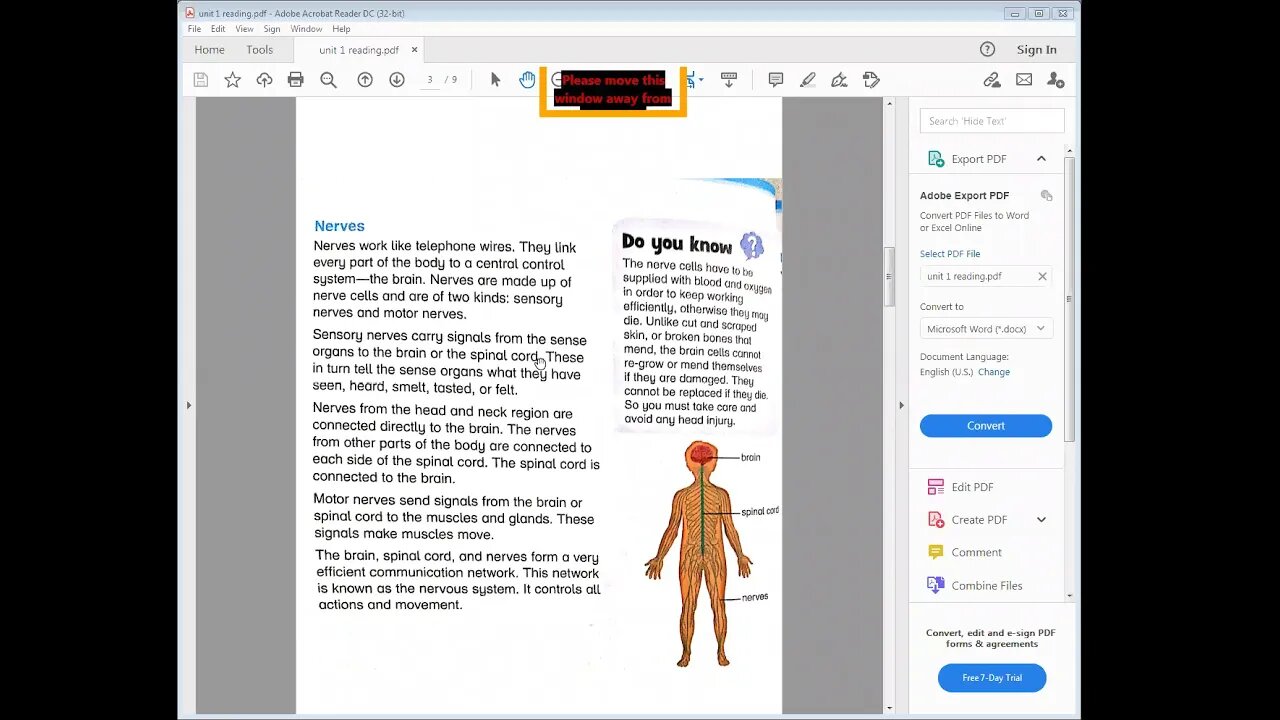
Task: Click the Combine Files tool icon
Action: tap(936, 585)
